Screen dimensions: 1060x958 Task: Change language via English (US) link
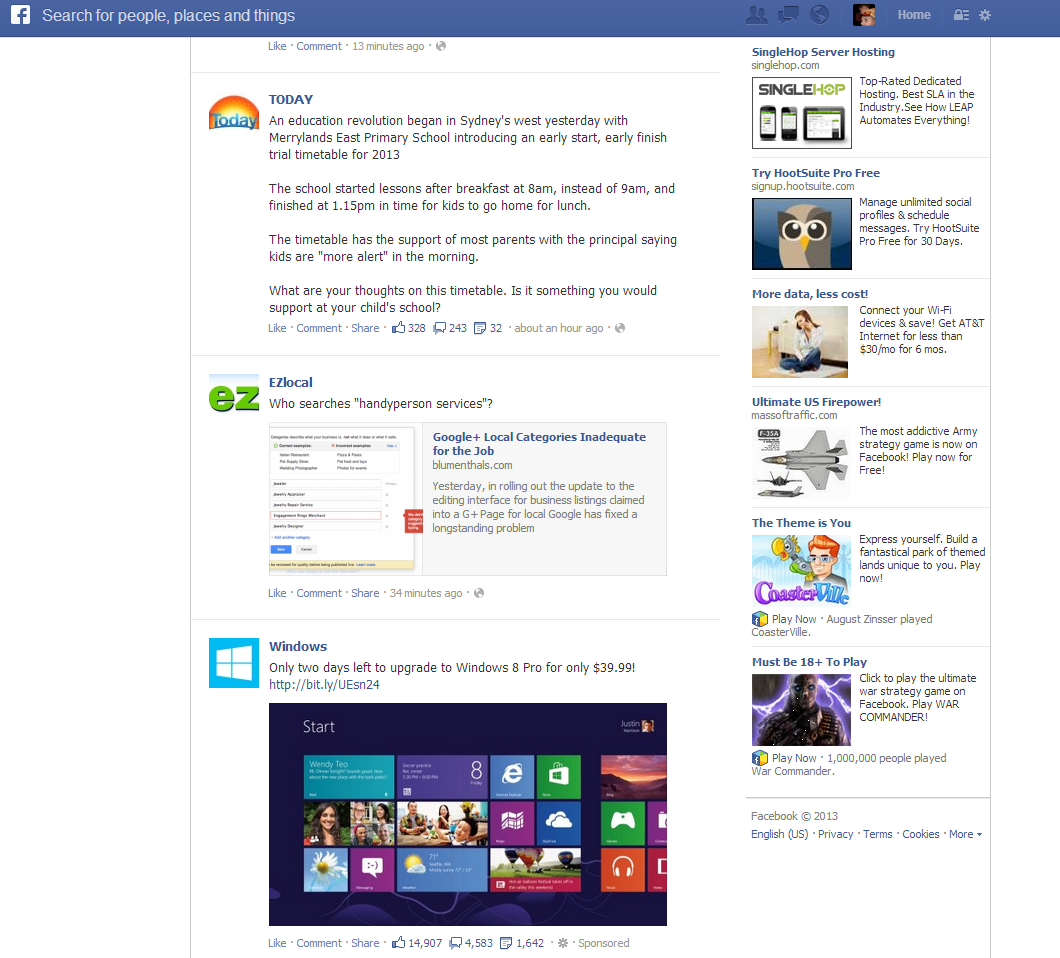[779, 834]
